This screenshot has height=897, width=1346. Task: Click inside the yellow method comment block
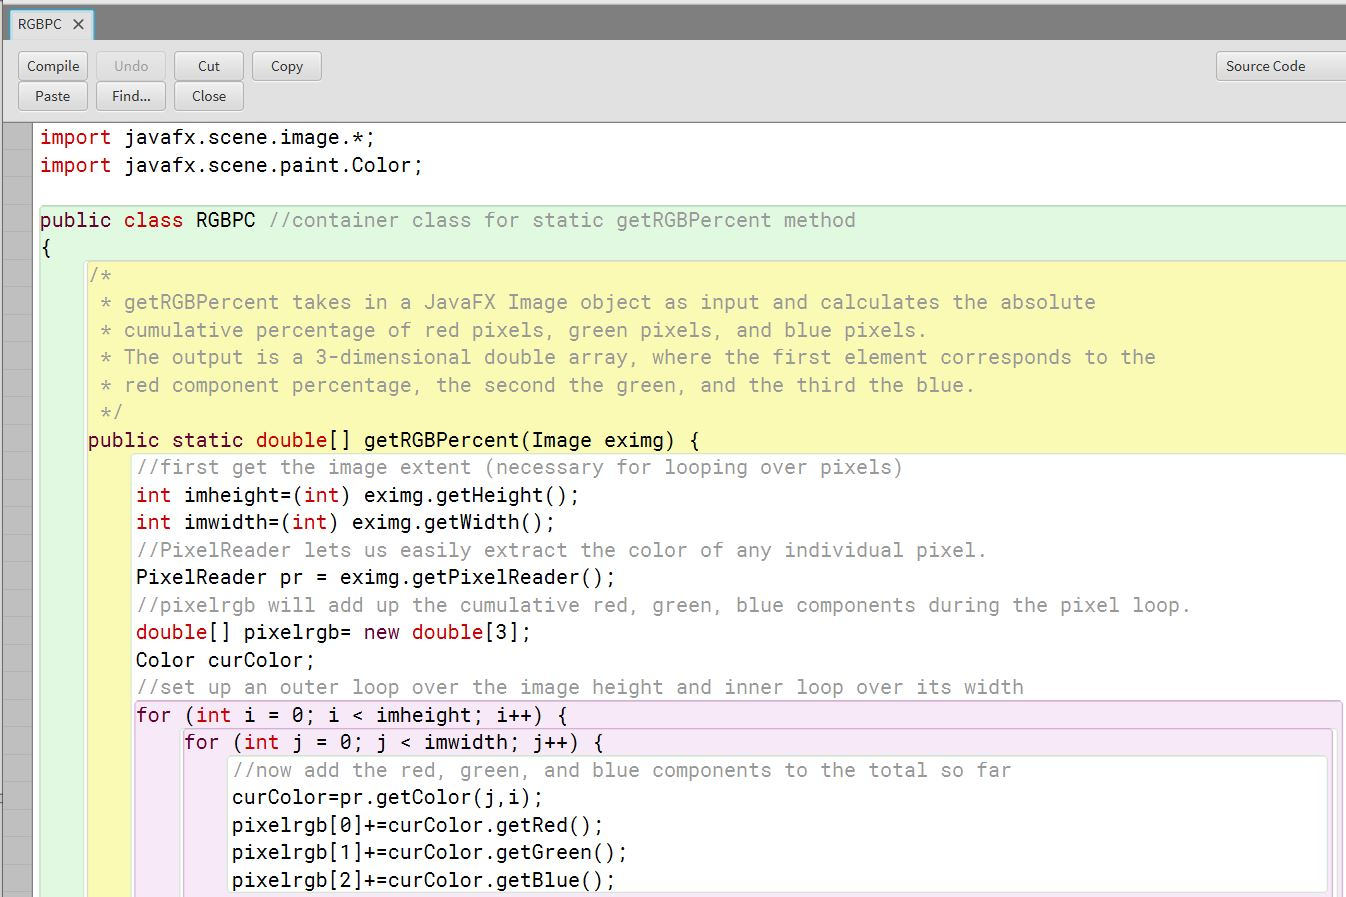click(500, 330)
